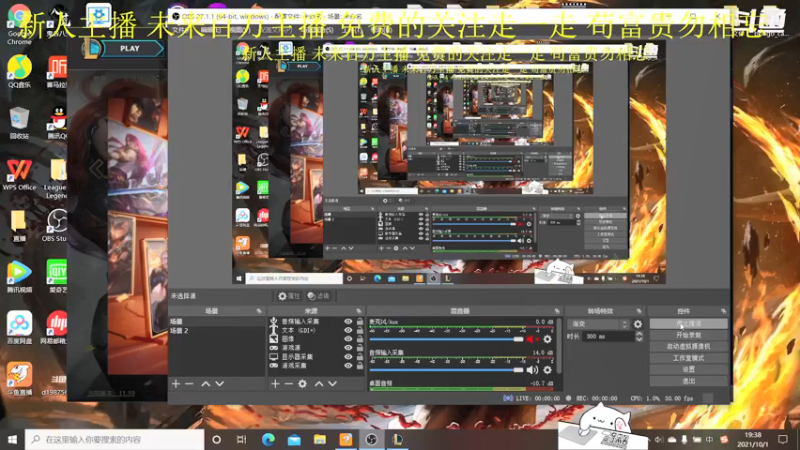Enable 工作室模式 studio mode
Viewport: 800px width, 450px height.
[688, 358]
